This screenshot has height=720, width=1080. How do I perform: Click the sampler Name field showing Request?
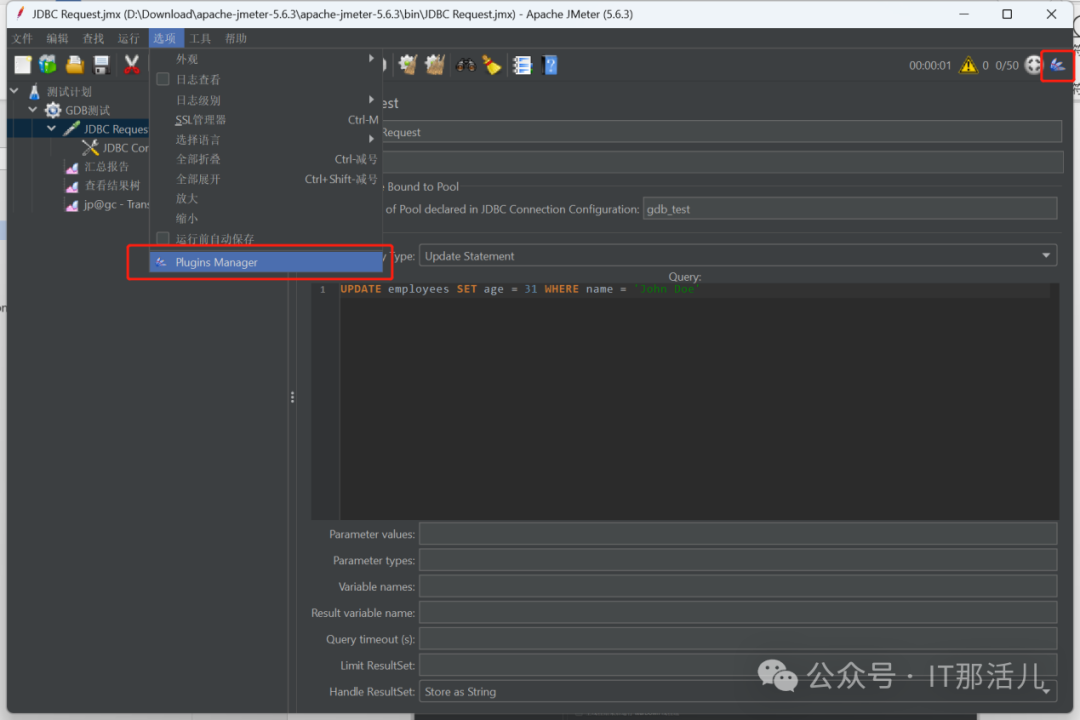[x=722, y=132]
